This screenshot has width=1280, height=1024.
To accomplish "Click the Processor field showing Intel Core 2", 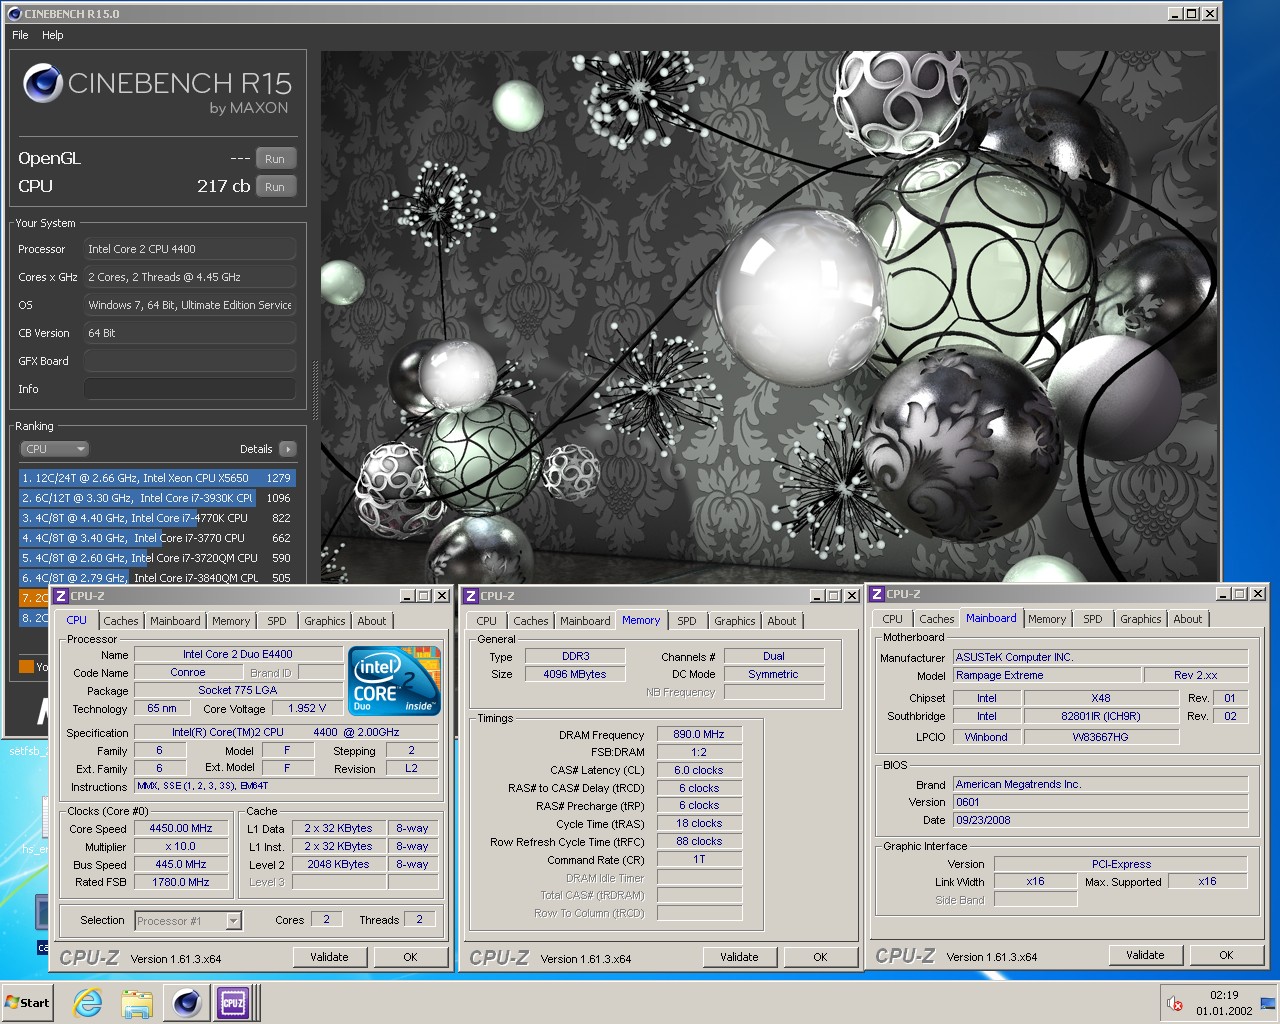I will point(190,249).
